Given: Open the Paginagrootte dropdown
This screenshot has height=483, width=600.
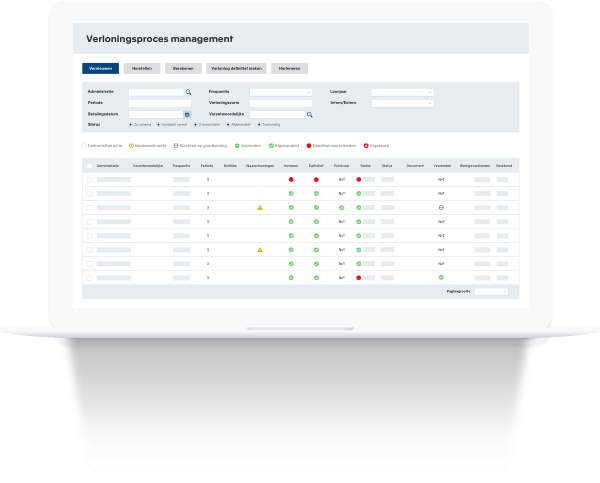Looking at the screenshot, I should click(x=491, y=291).
